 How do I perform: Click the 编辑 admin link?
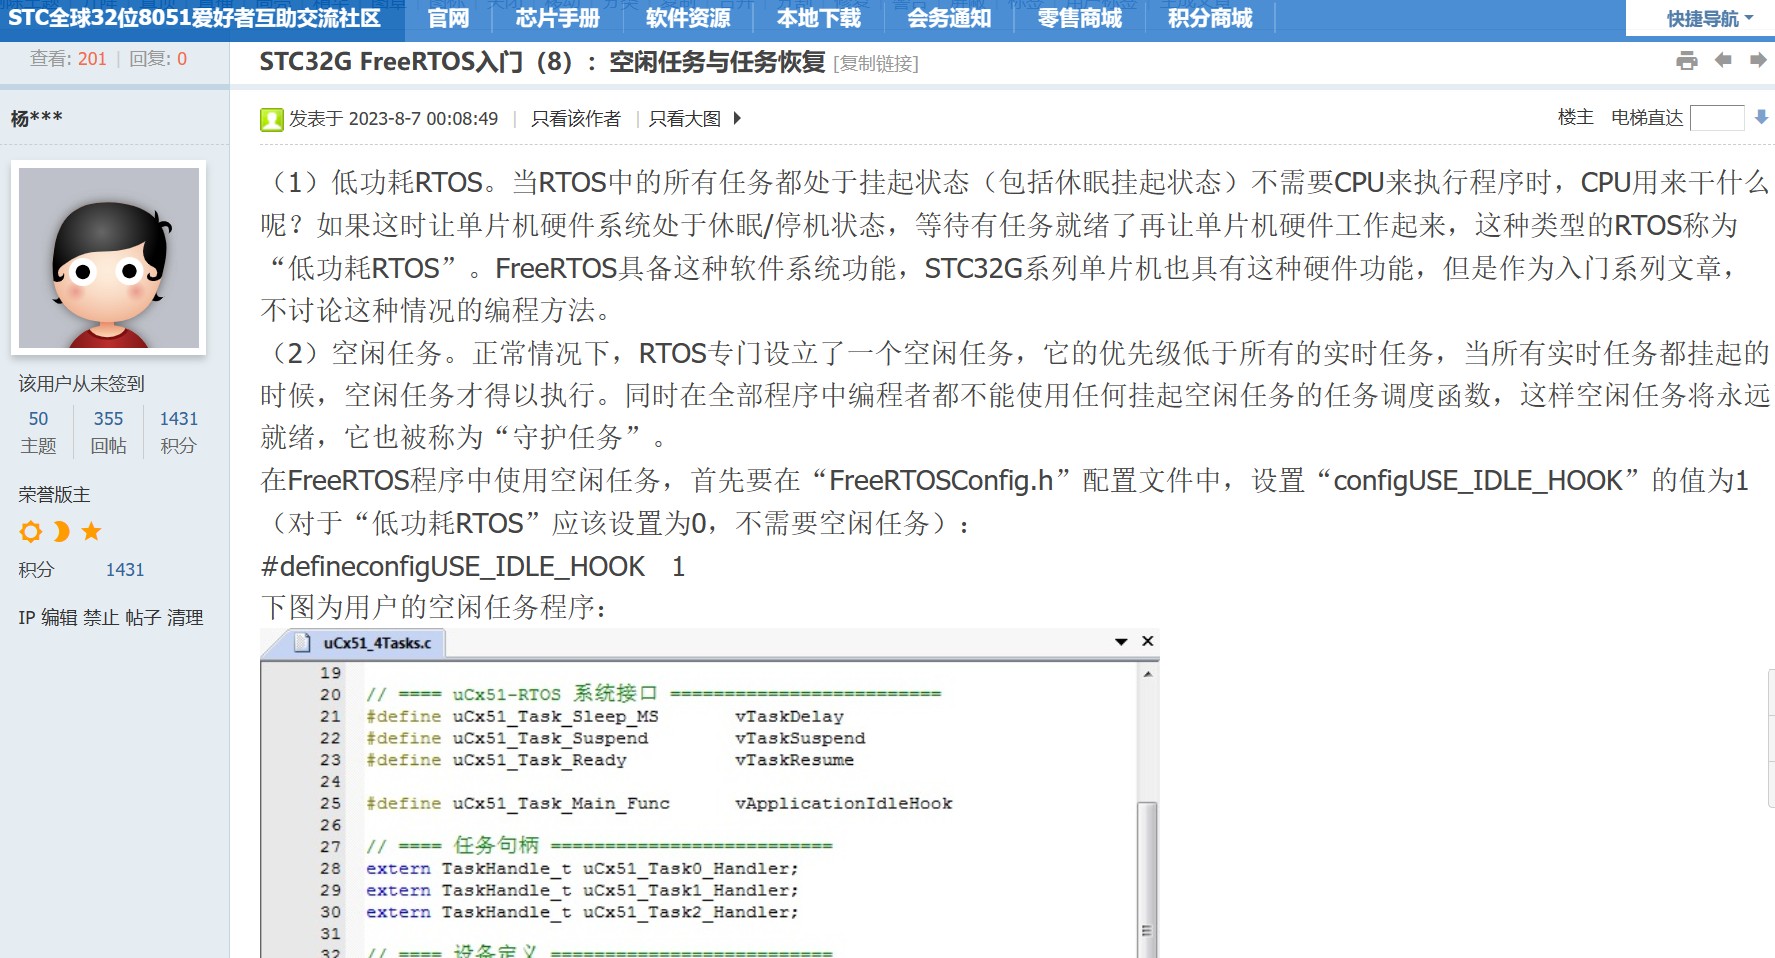point(59,618)
